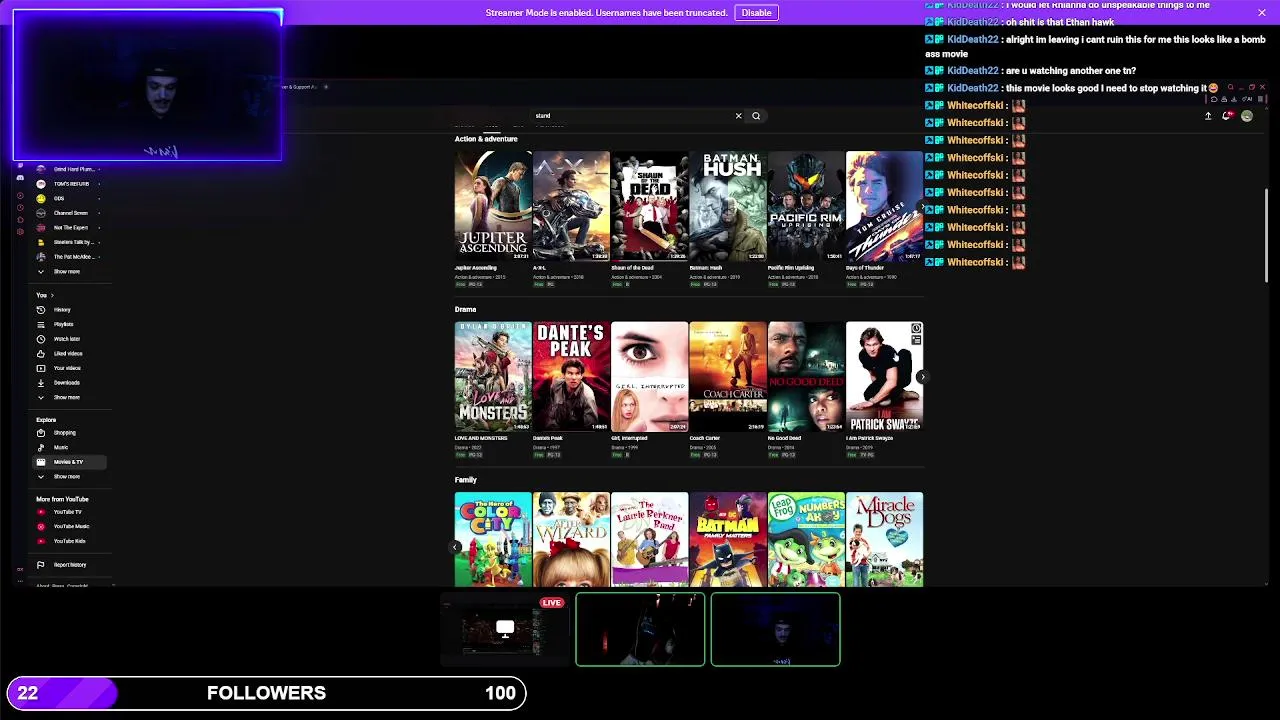Viewport: 1280px width, 720px height.
Task: Open Report history flag item
Action: 70,565
